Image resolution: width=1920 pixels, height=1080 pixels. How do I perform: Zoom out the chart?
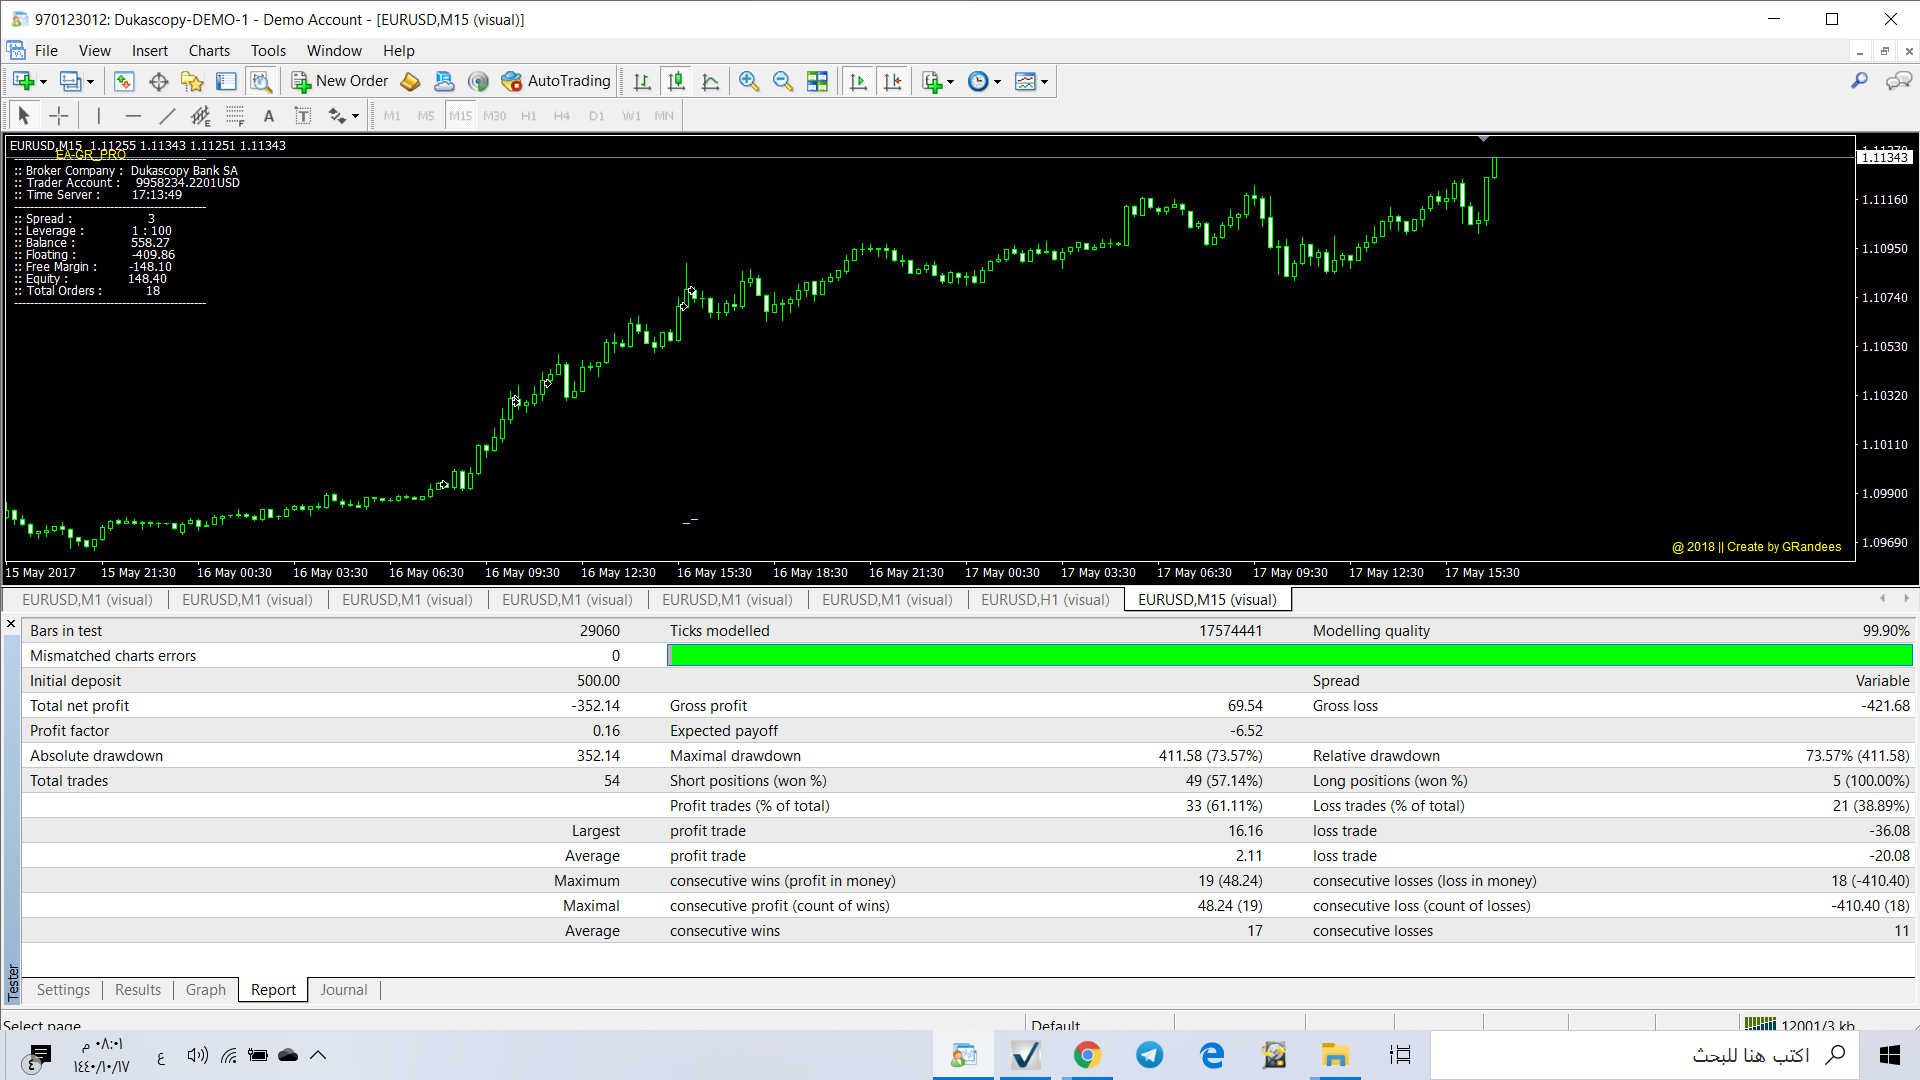tap(783, 81)
